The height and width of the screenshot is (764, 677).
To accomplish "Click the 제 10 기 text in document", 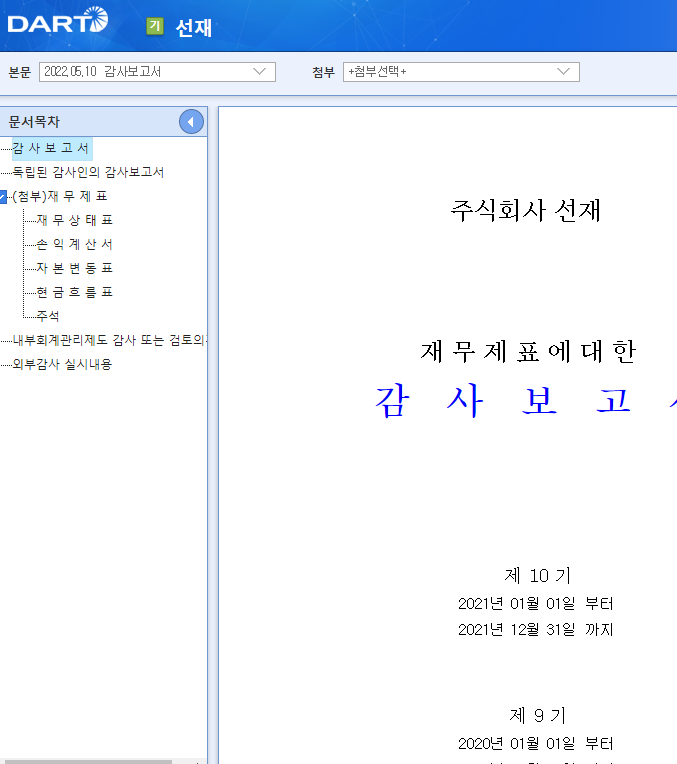I will (537, 575).
